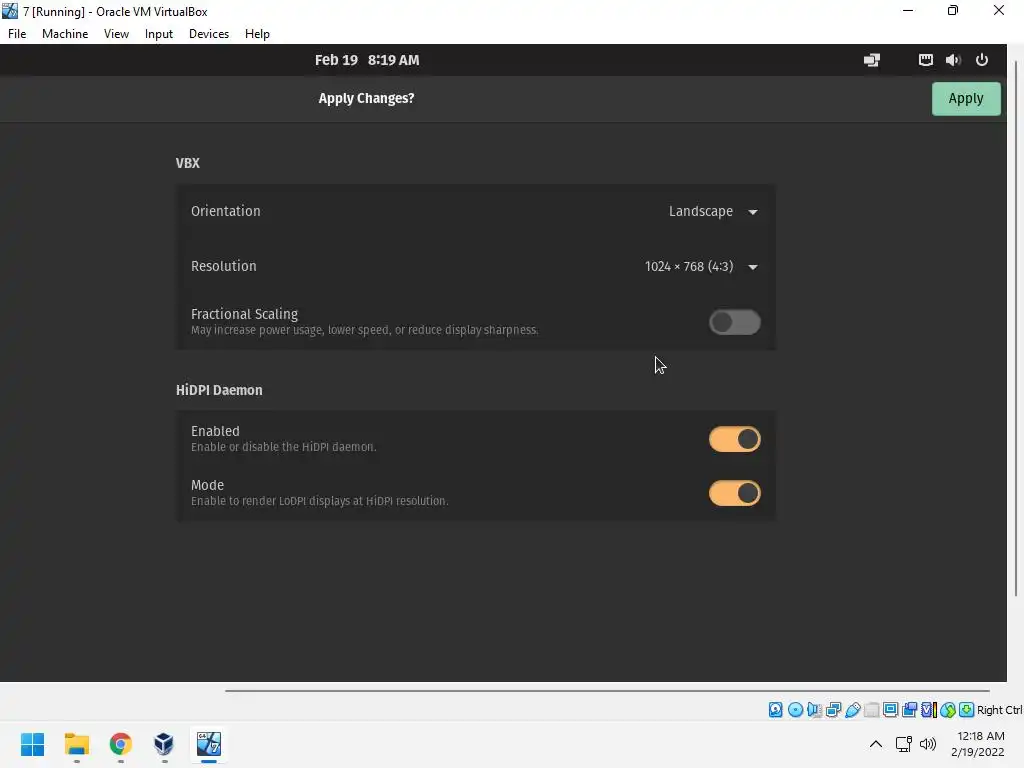The image size is (1024, 768).
Task: Open the View menu
Action: 116,34
